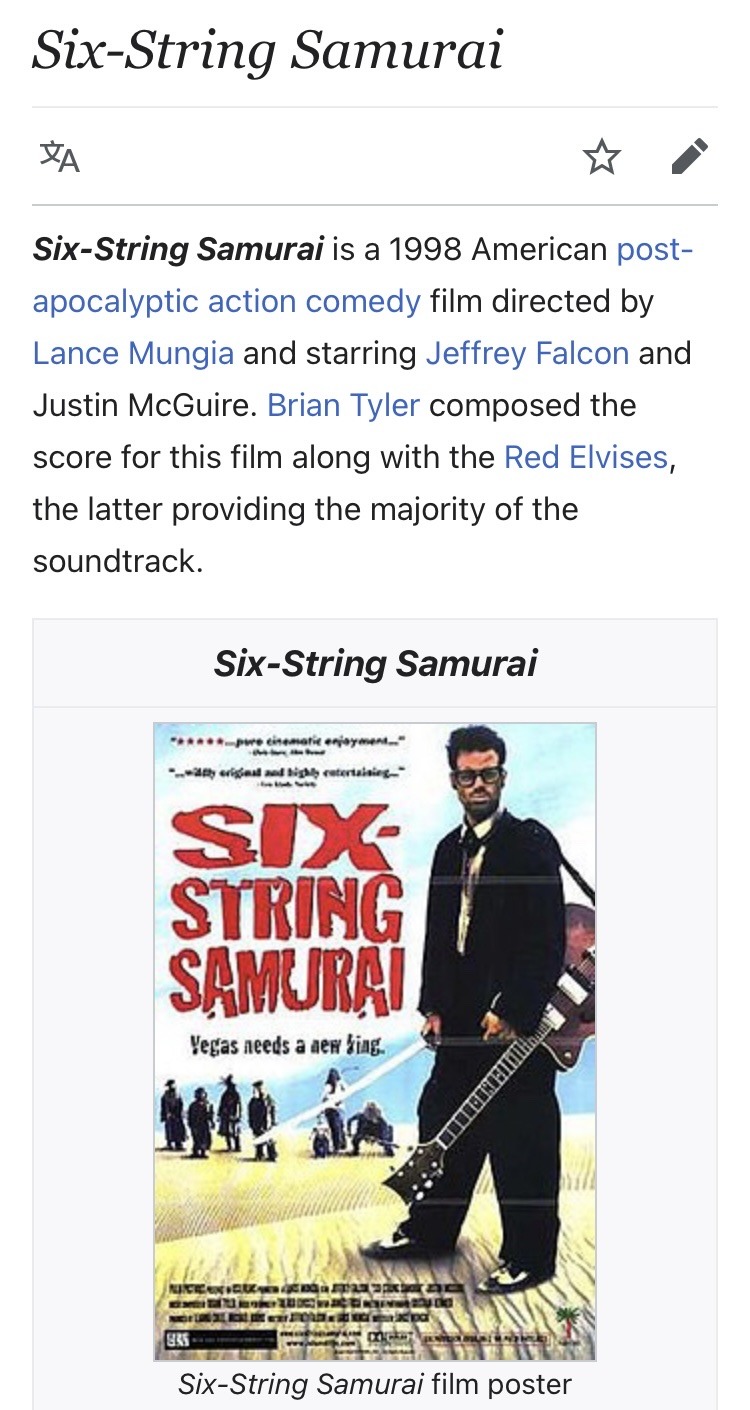Tap the star icon to watch page
The width and height of the screenshot is (750, 1410).
point(601,157)
